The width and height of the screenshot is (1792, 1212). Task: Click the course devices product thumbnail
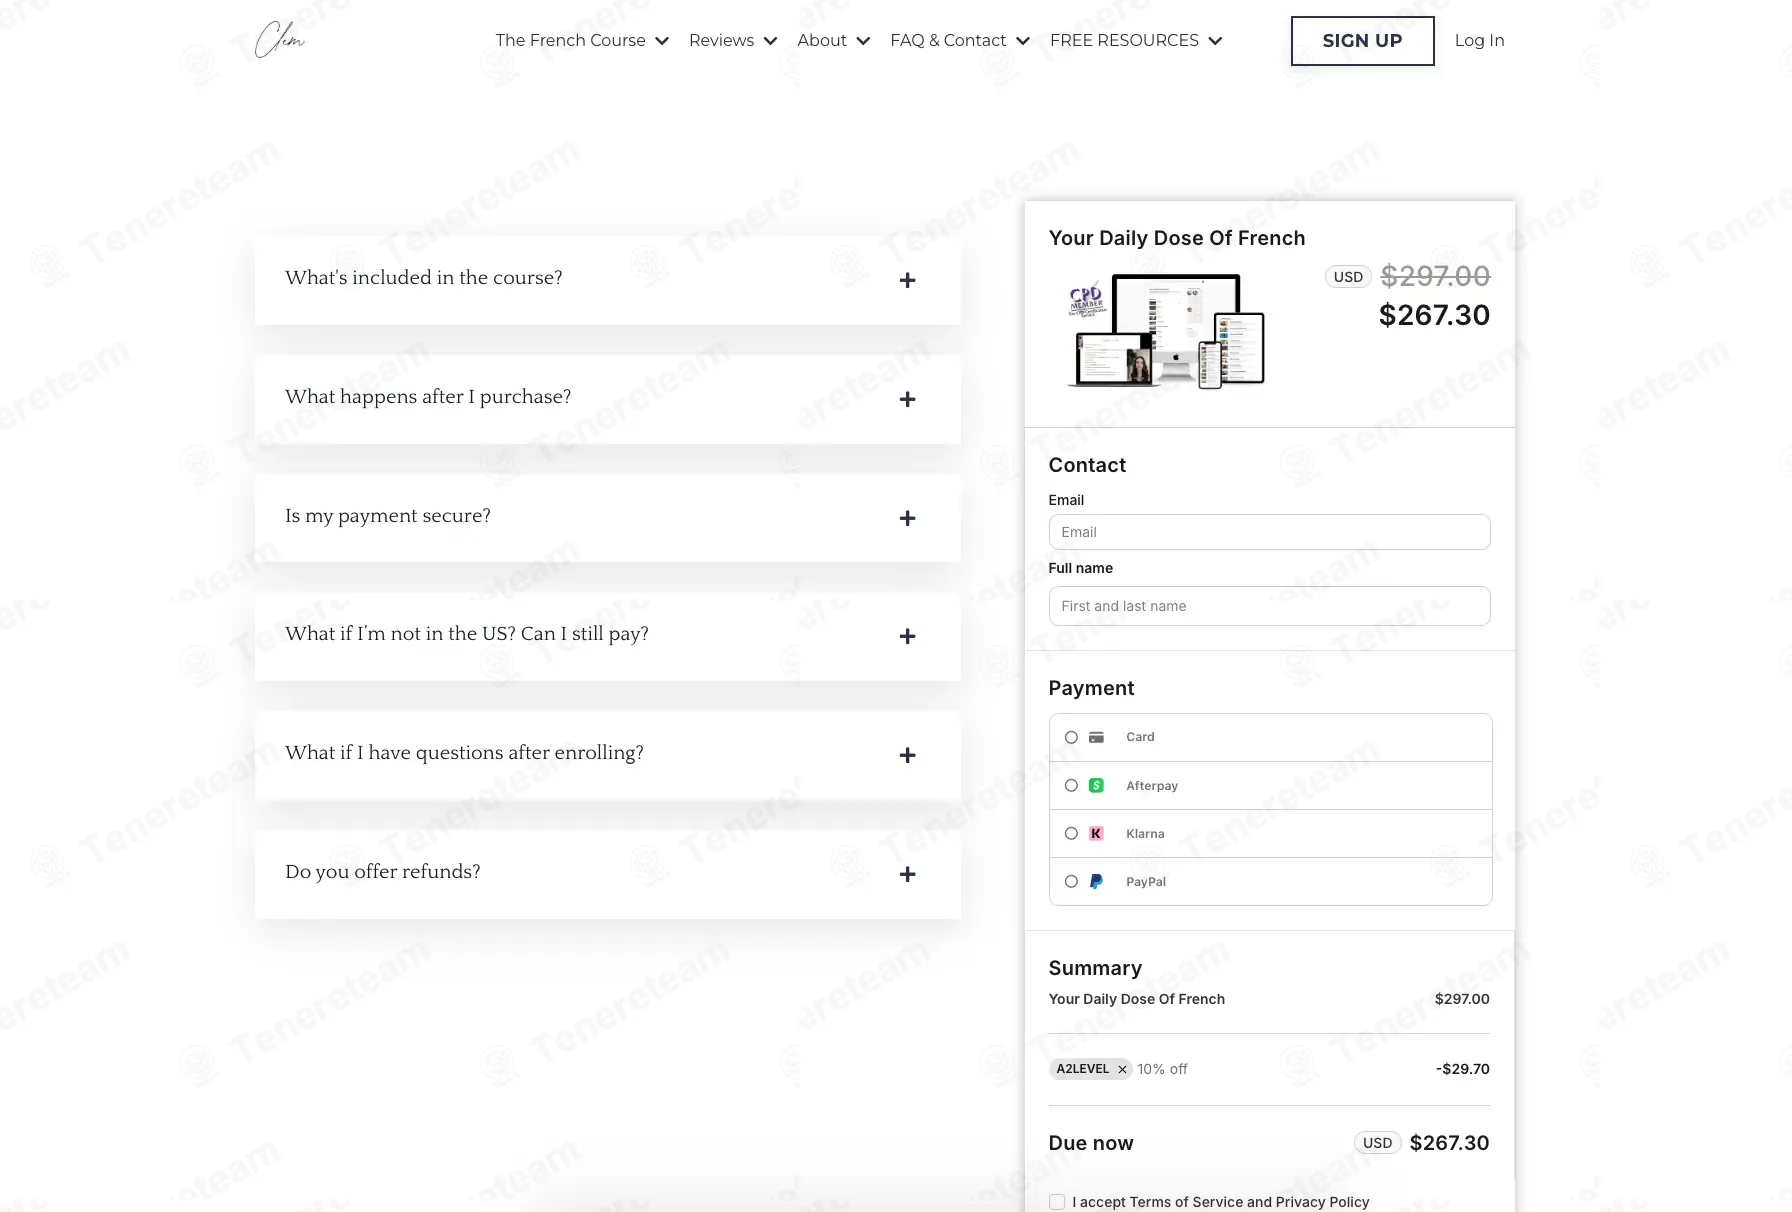point(1167,330)
